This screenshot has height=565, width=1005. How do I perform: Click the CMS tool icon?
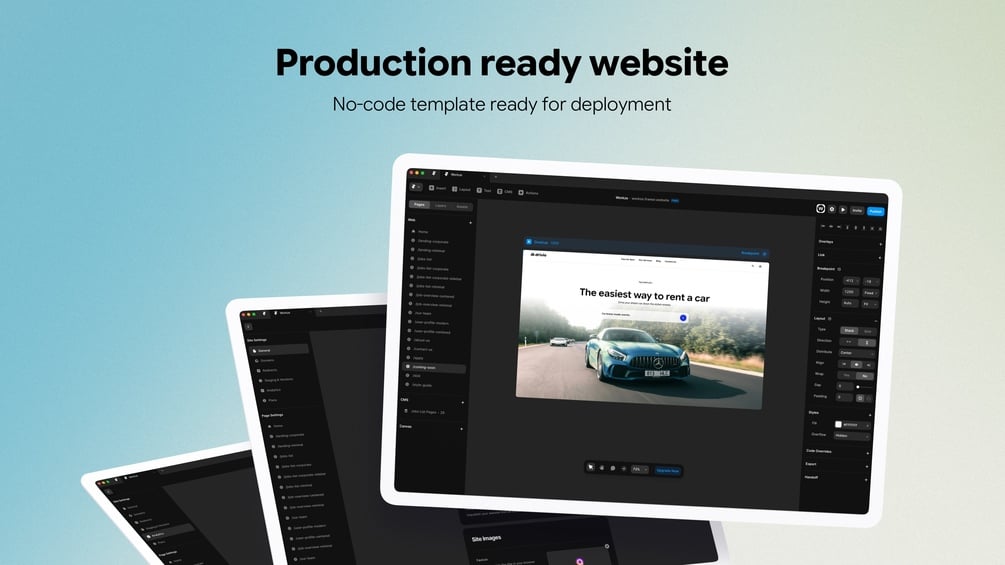pyautogui.click(x=499, y=192)
